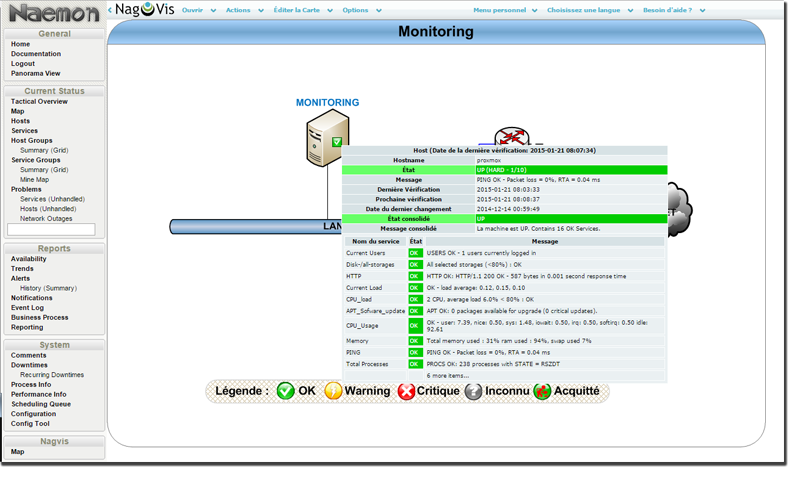Click the green OK legend icon

[285, 391]
